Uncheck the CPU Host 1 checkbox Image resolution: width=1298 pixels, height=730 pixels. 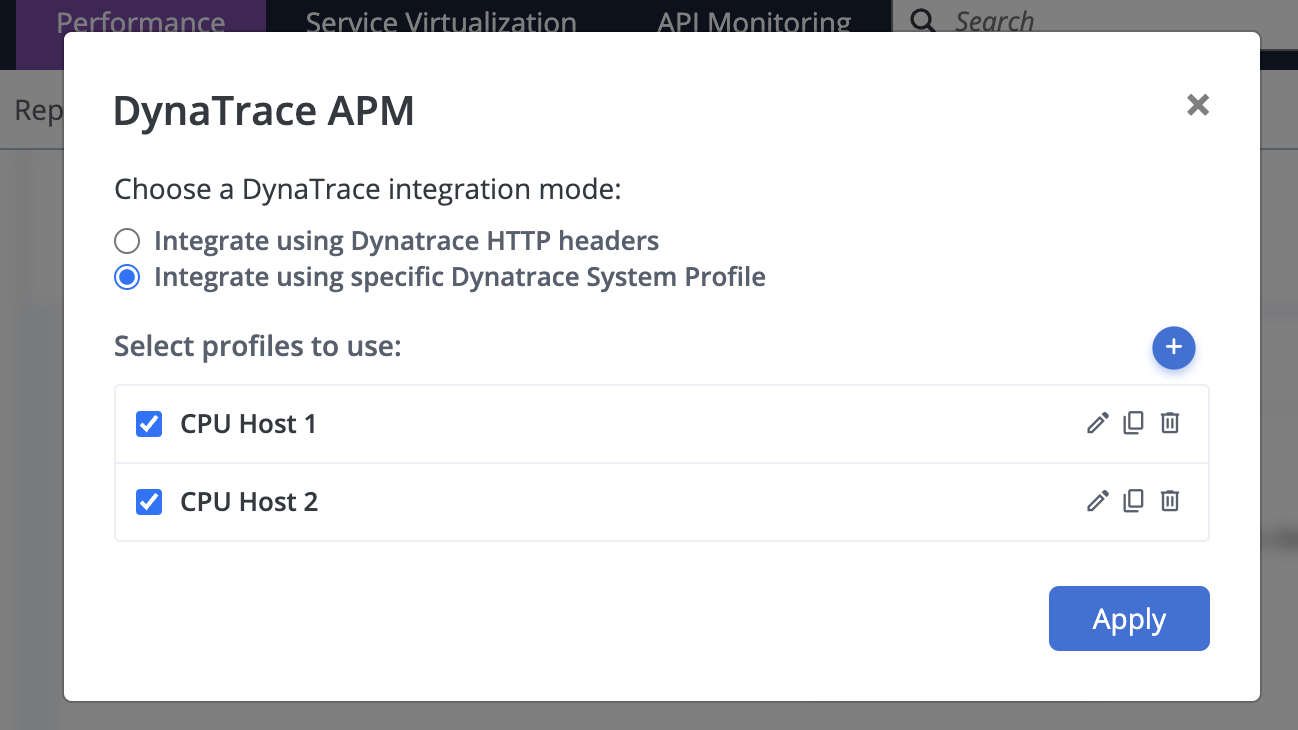pos(149,424)
